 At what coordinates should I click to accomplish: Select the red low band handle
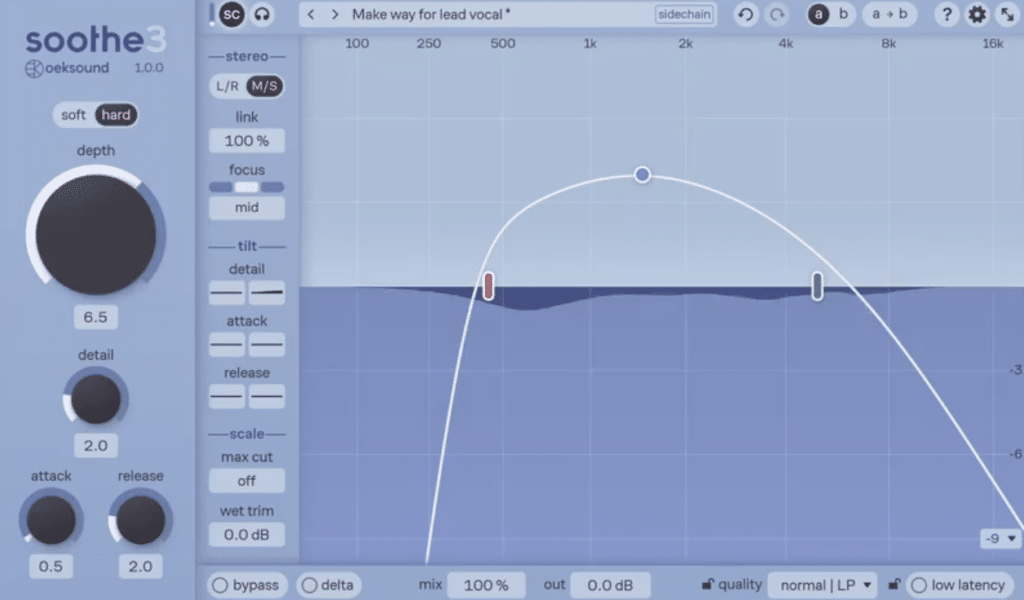tap(488, 286)
